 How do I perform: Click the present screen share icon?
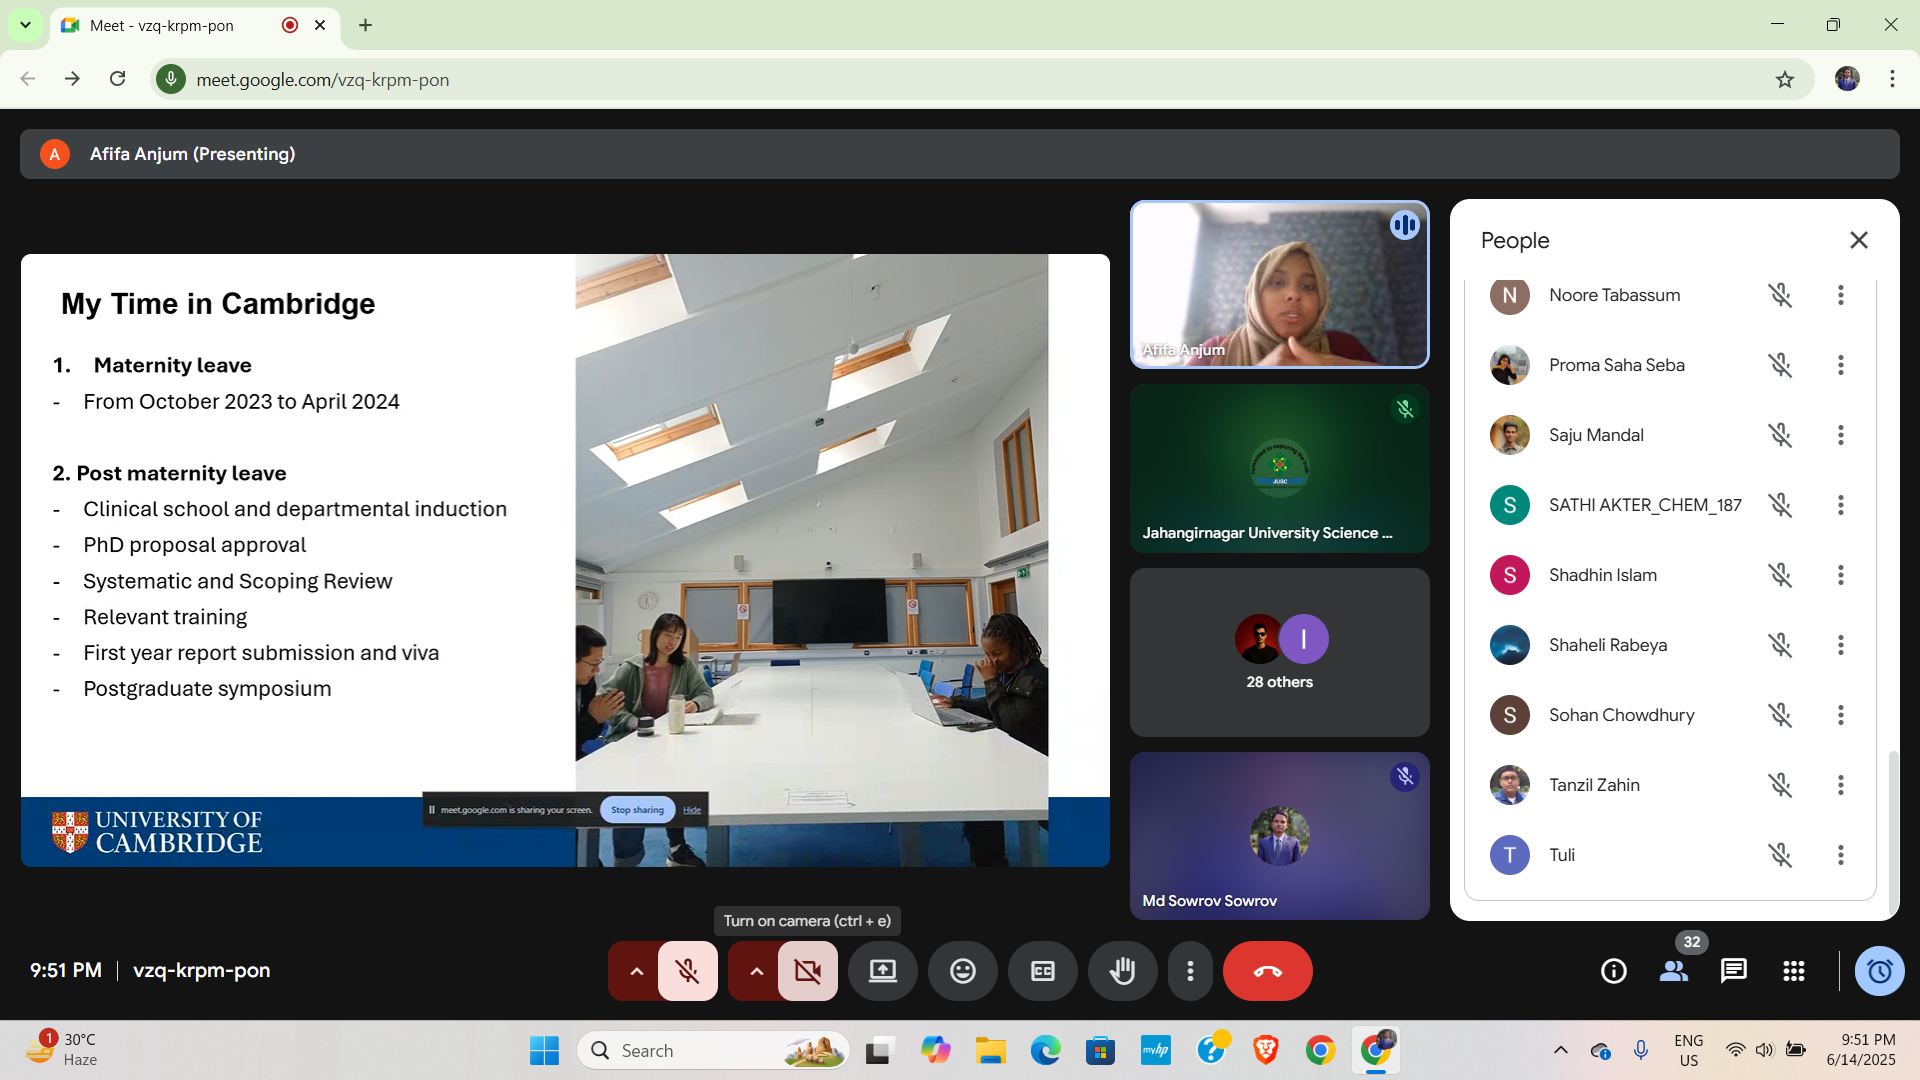(x=882, y=971)
